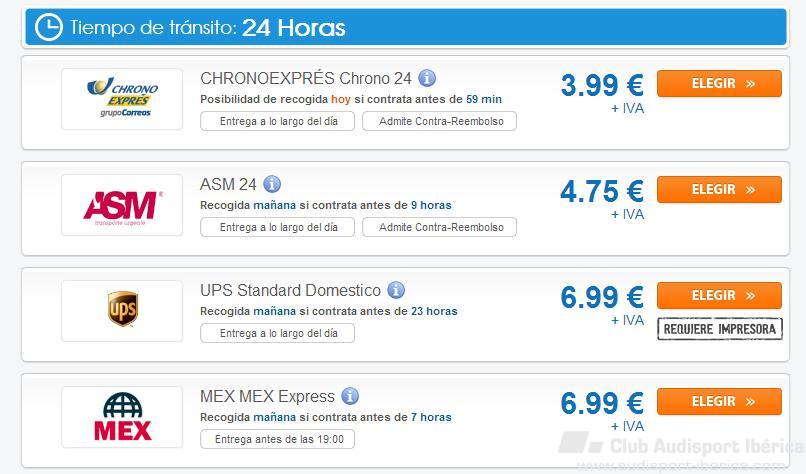This screenshot has width=806, height=474.
Task: Click info icon next to MEX Express
Action: pyautogui.click(x=350, y=396)
